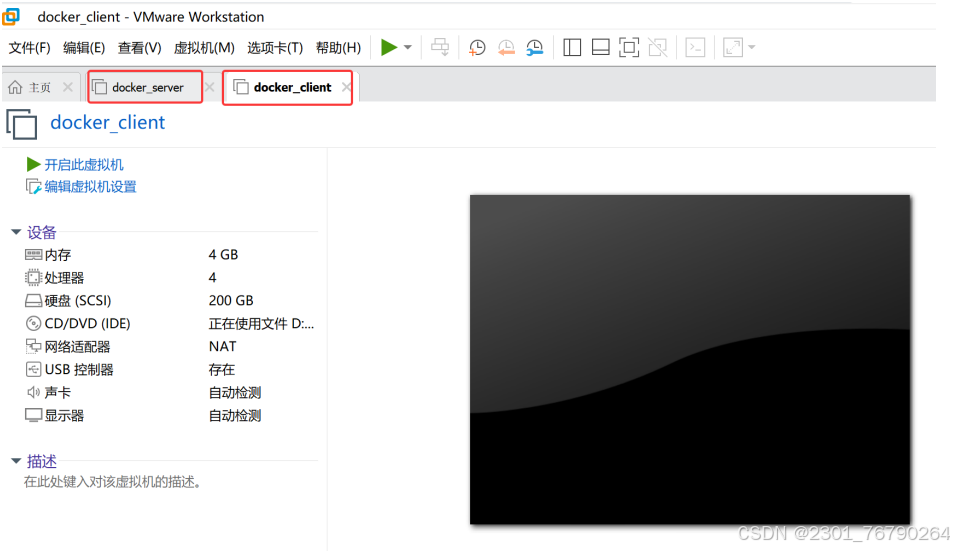This screenshot has height=551, width=954.
Task: Take a snapshot with the clock-plus icon
Action: 477,47
